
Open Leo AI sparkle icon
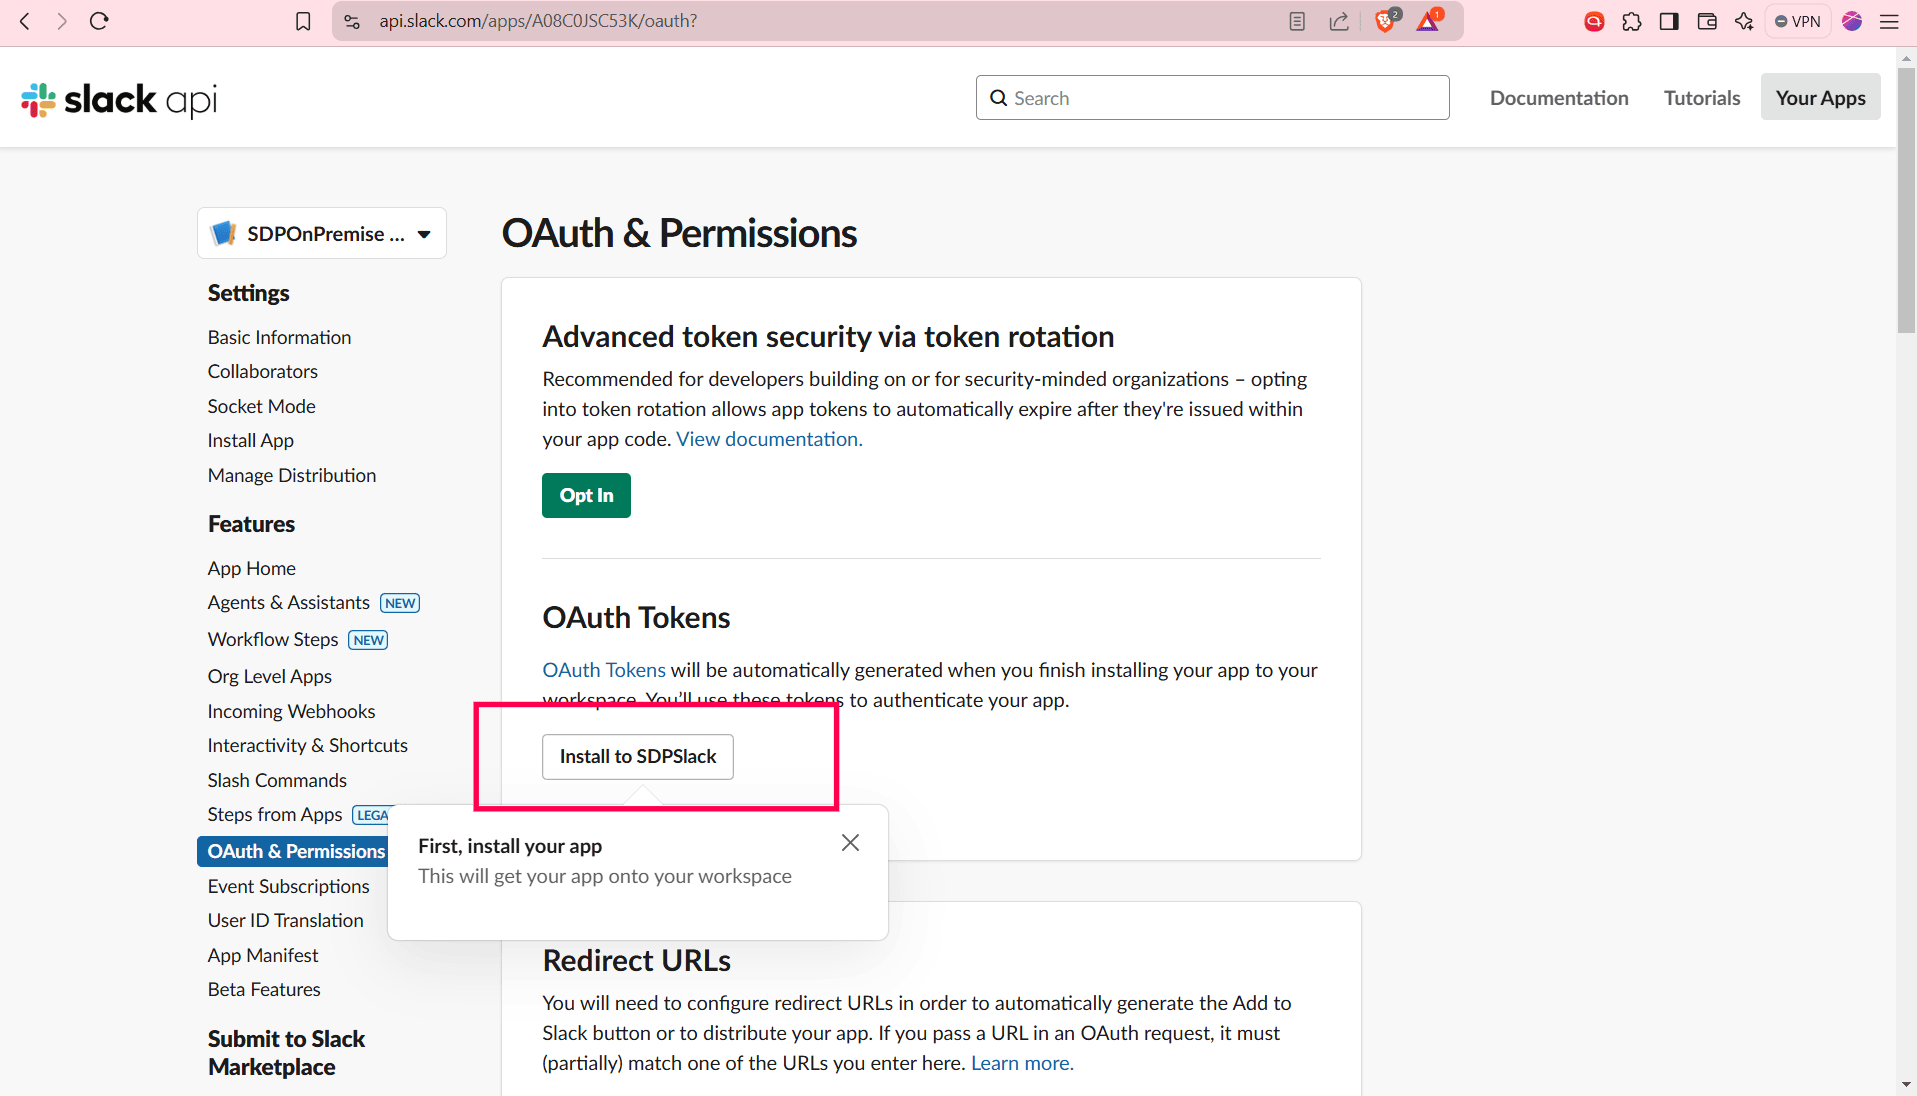tap(1744, 21)
